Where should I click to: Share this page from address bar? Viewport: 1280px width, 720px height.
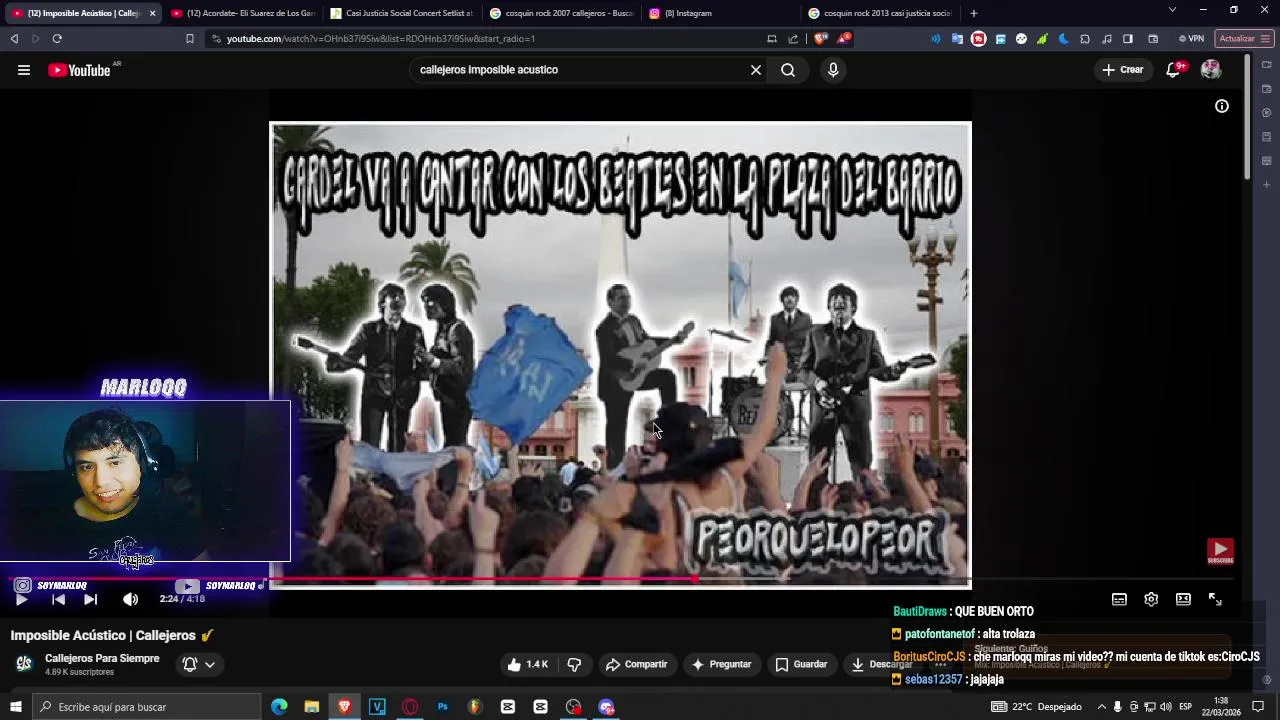point(793,39)
